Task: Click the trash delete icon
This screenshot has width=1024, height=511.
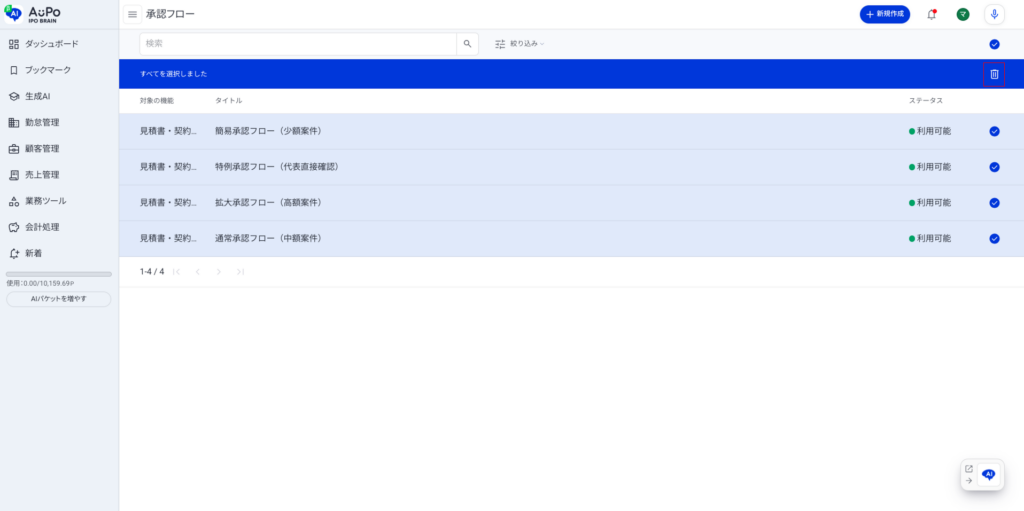Action: tap(994, 74)
